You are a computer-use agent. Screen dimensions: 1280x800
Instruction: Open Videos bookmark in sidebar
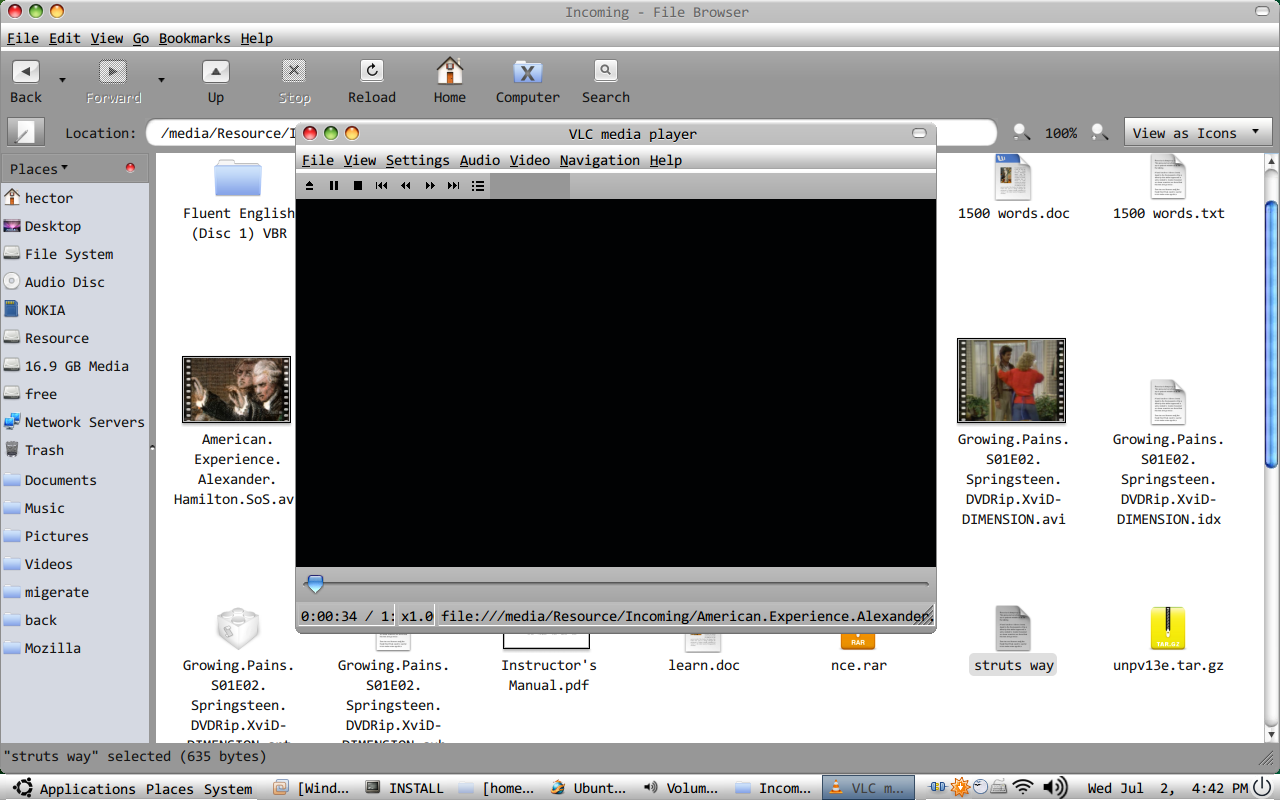click(x=75, y=564)
